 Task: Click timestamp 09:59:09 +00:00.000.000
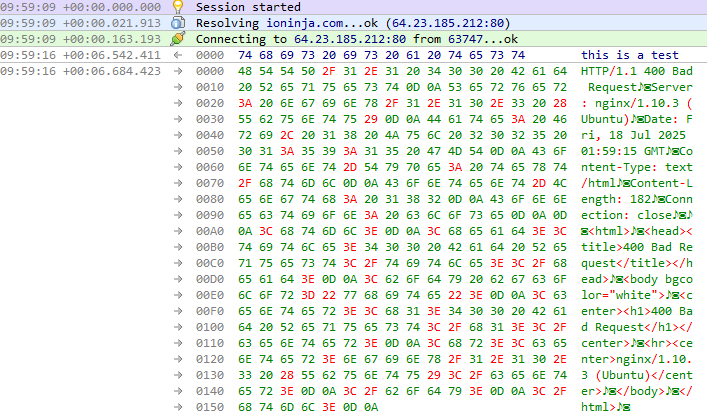[x=80, y=7]
